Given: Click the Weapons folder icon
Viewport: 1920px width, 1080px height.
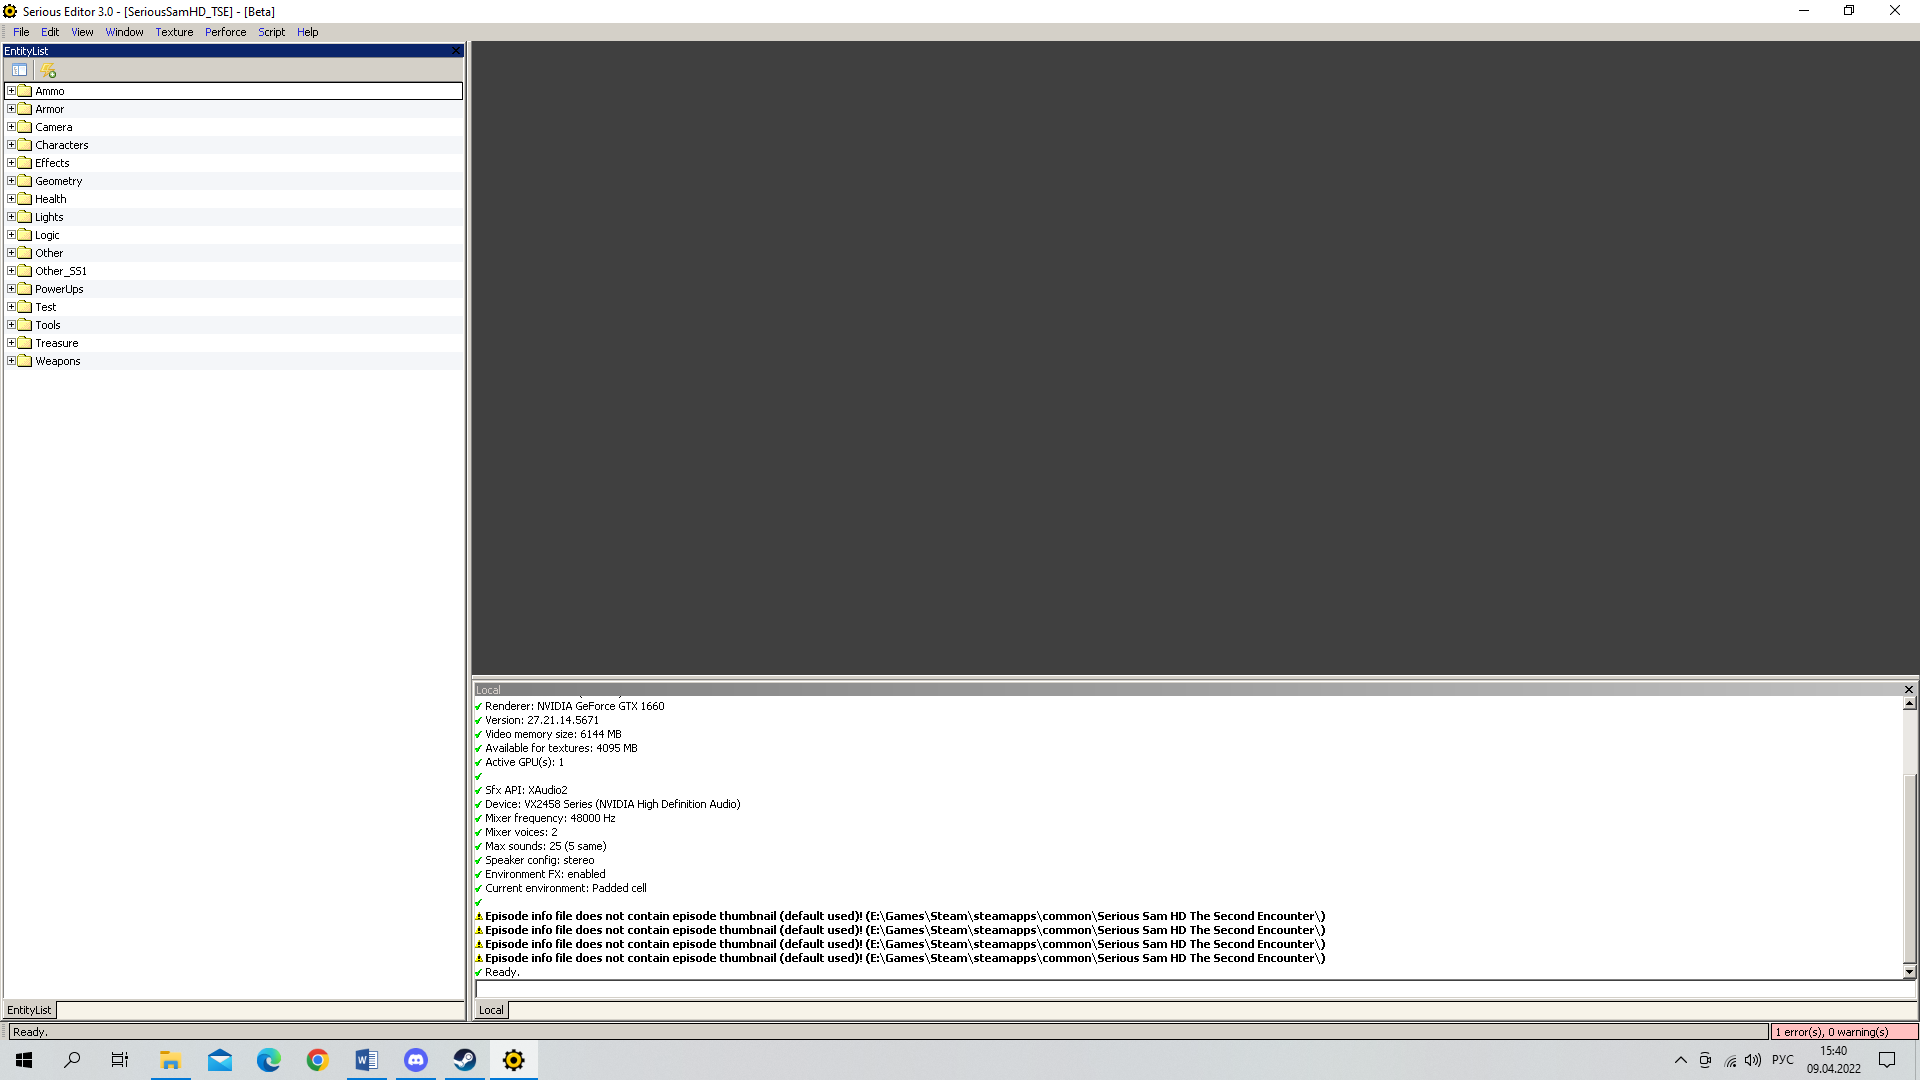Looking at the screenshot, I should pos(25,361).
